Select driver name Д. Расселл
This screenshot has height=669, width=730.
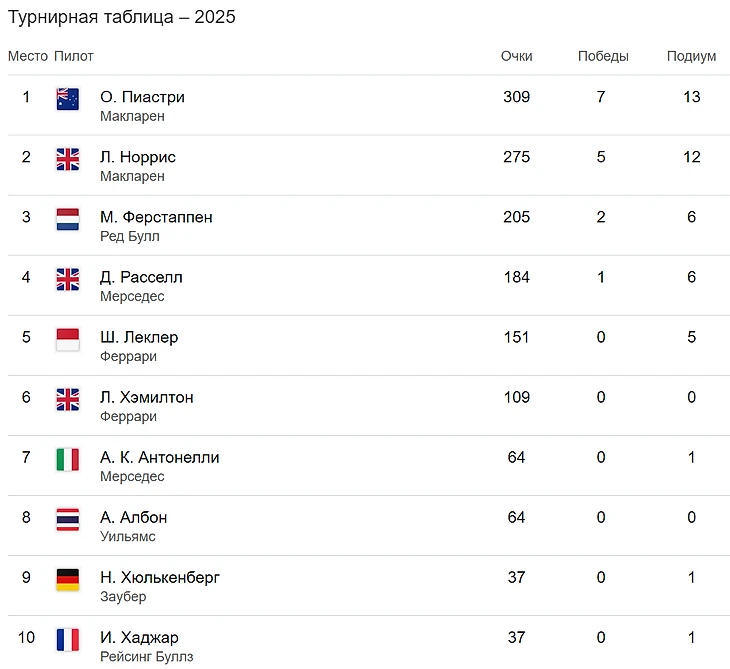141,277
